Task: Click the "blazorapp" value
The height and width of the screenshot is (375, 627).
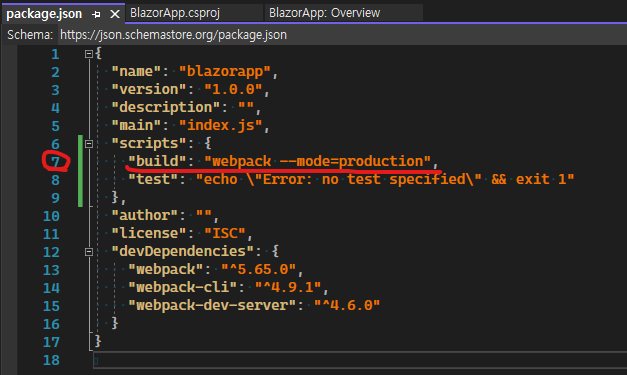Action: click(225, 72)
